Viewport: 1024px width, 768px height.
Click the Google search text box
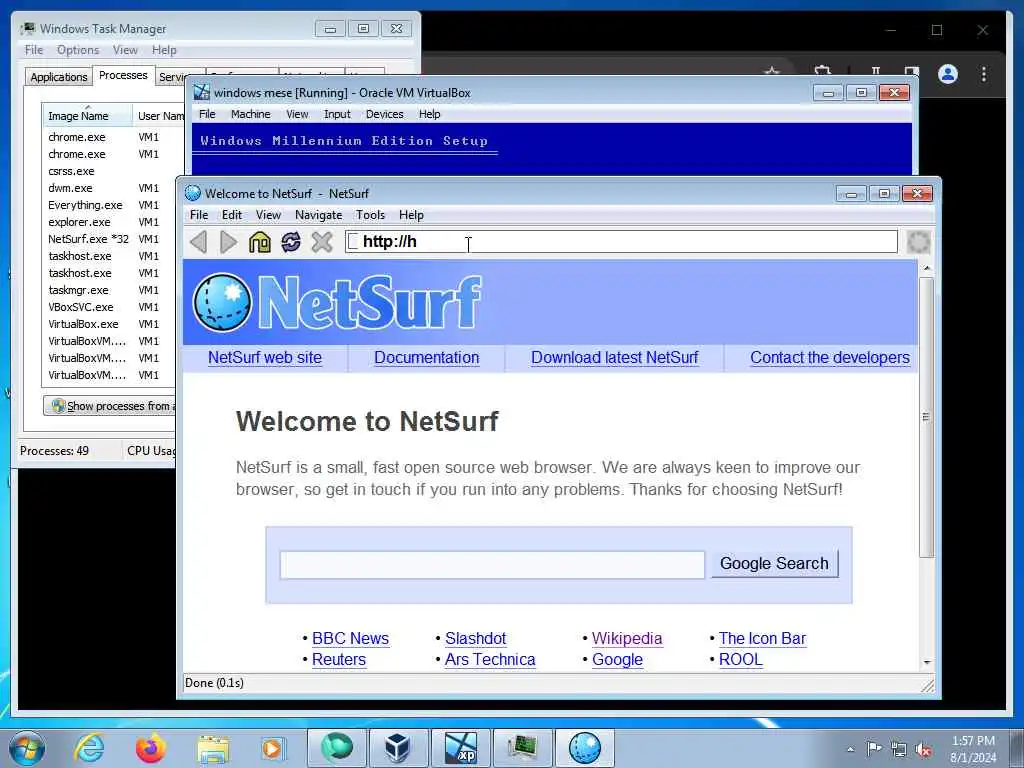tap(492, 564)
